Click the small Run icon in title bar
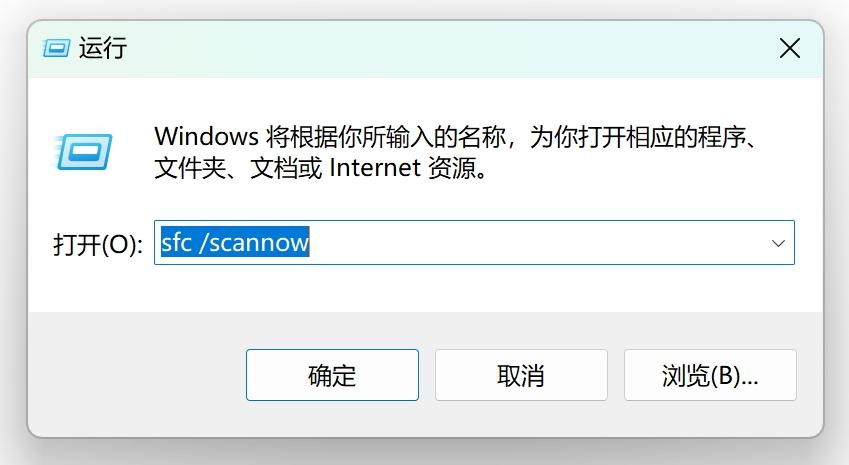849x465 pixels. pyautogui.click(x=56, y=48)
